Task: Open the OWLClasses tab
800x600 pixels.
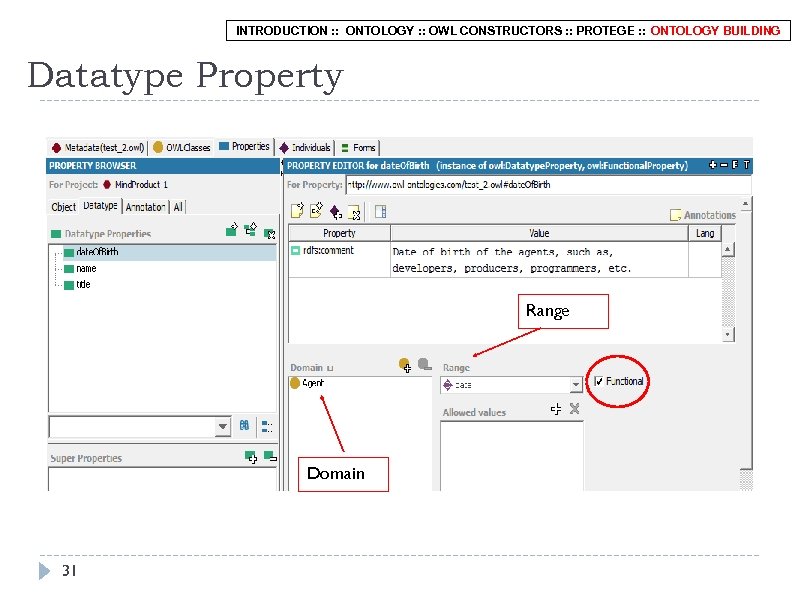Action: point(182,147)
